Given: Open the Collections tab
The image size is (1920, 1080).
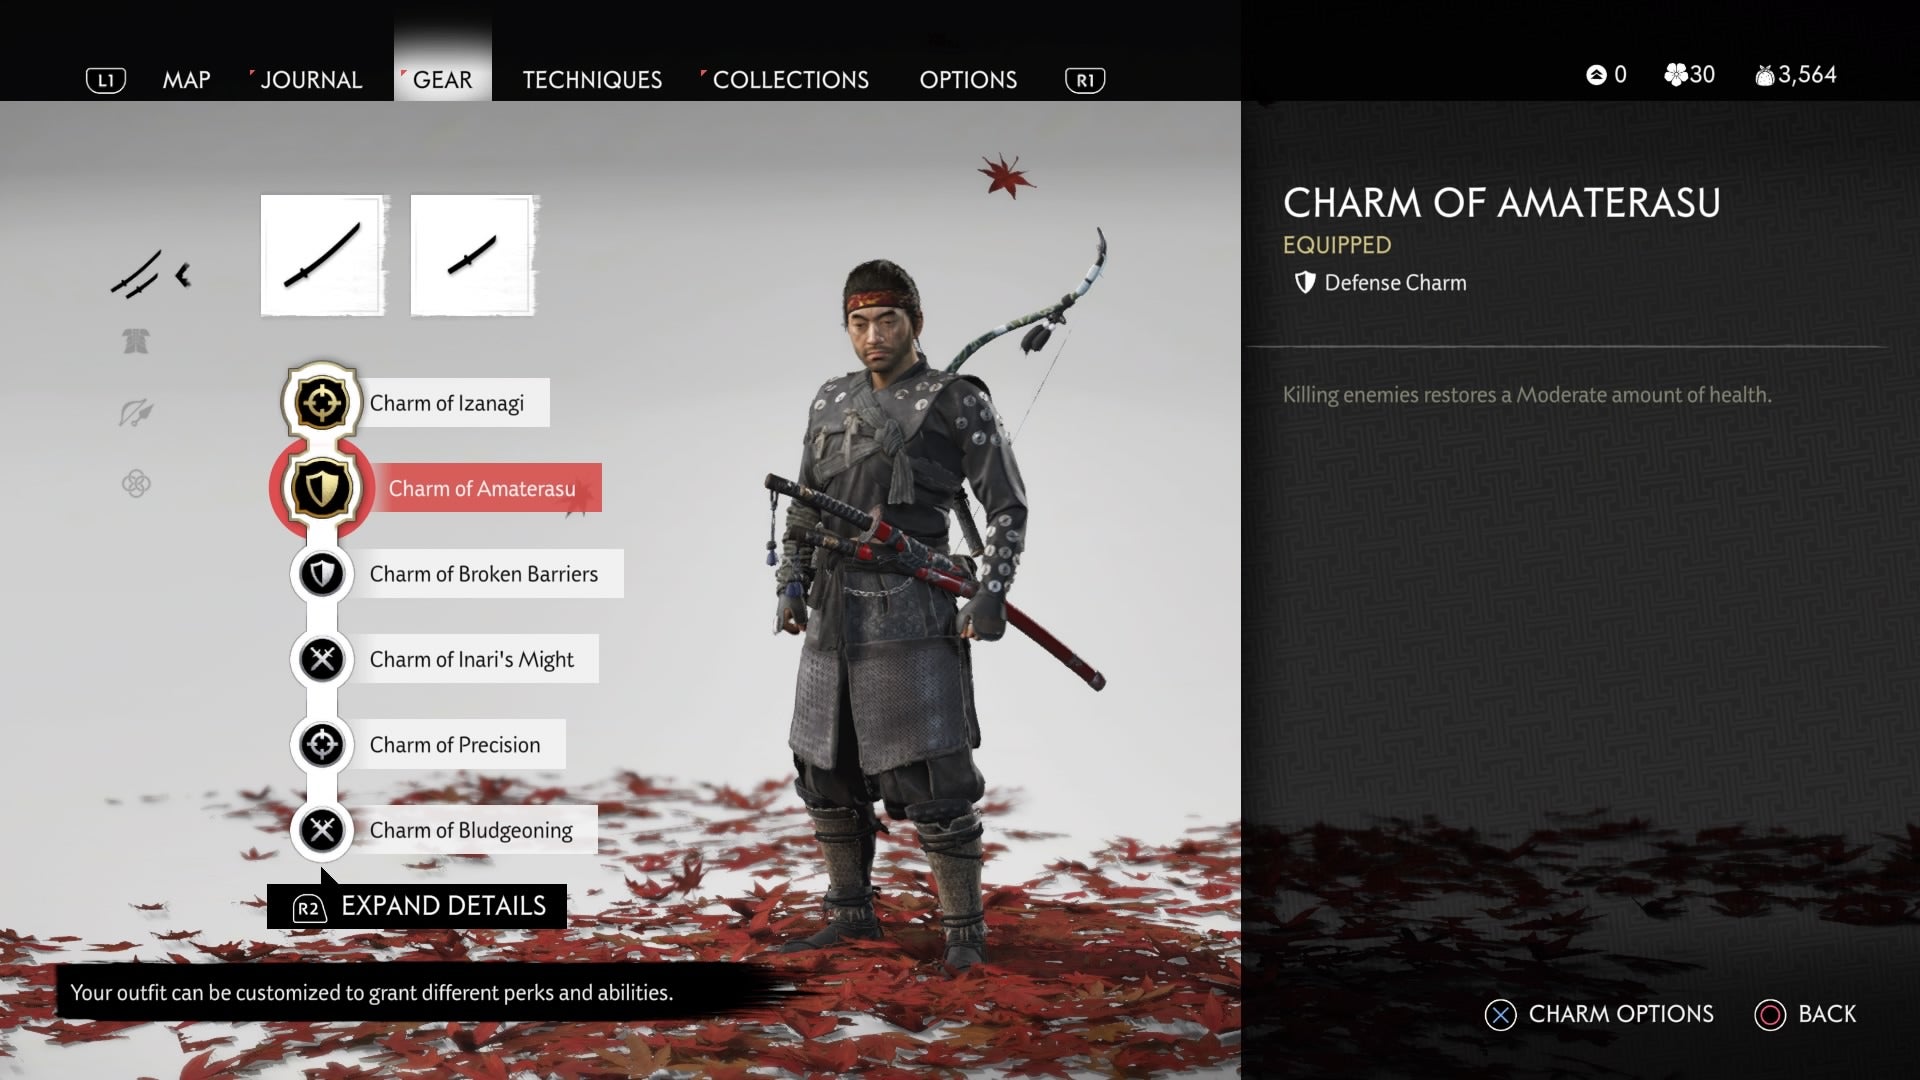Looking at the screenshot, I should (790, 80).
